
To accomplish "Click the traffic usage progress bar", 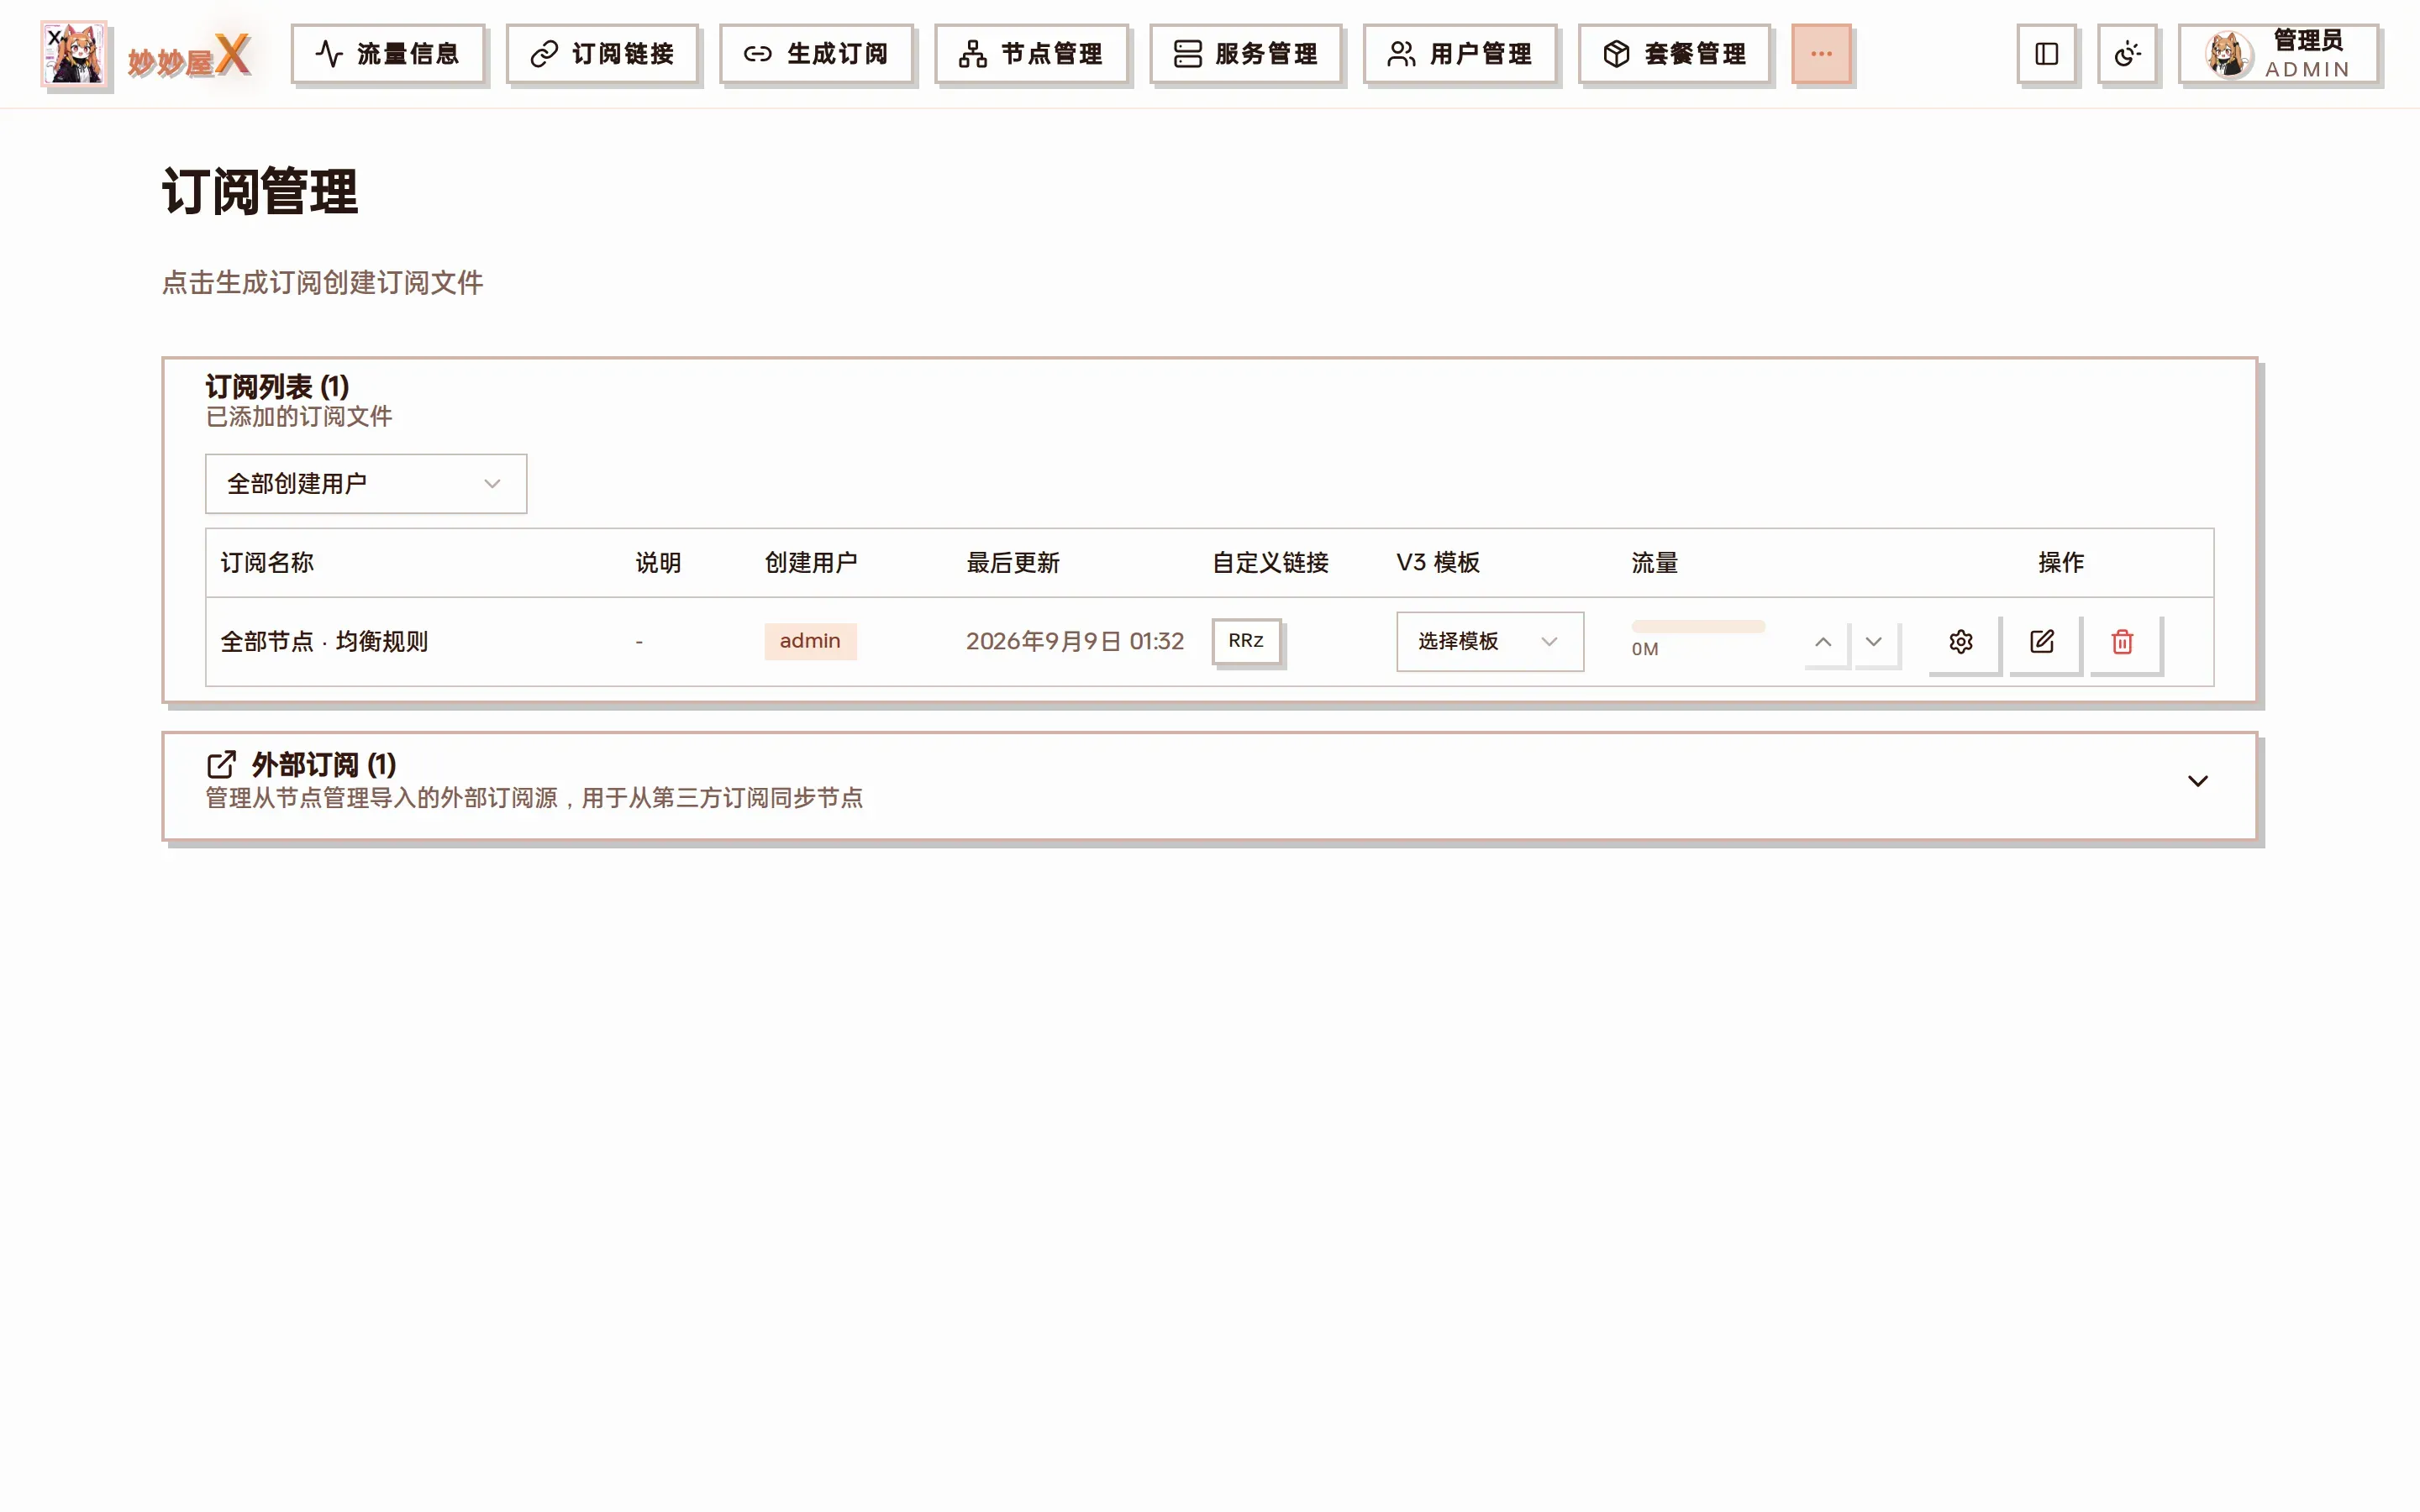I will (x=1698, y=627).
